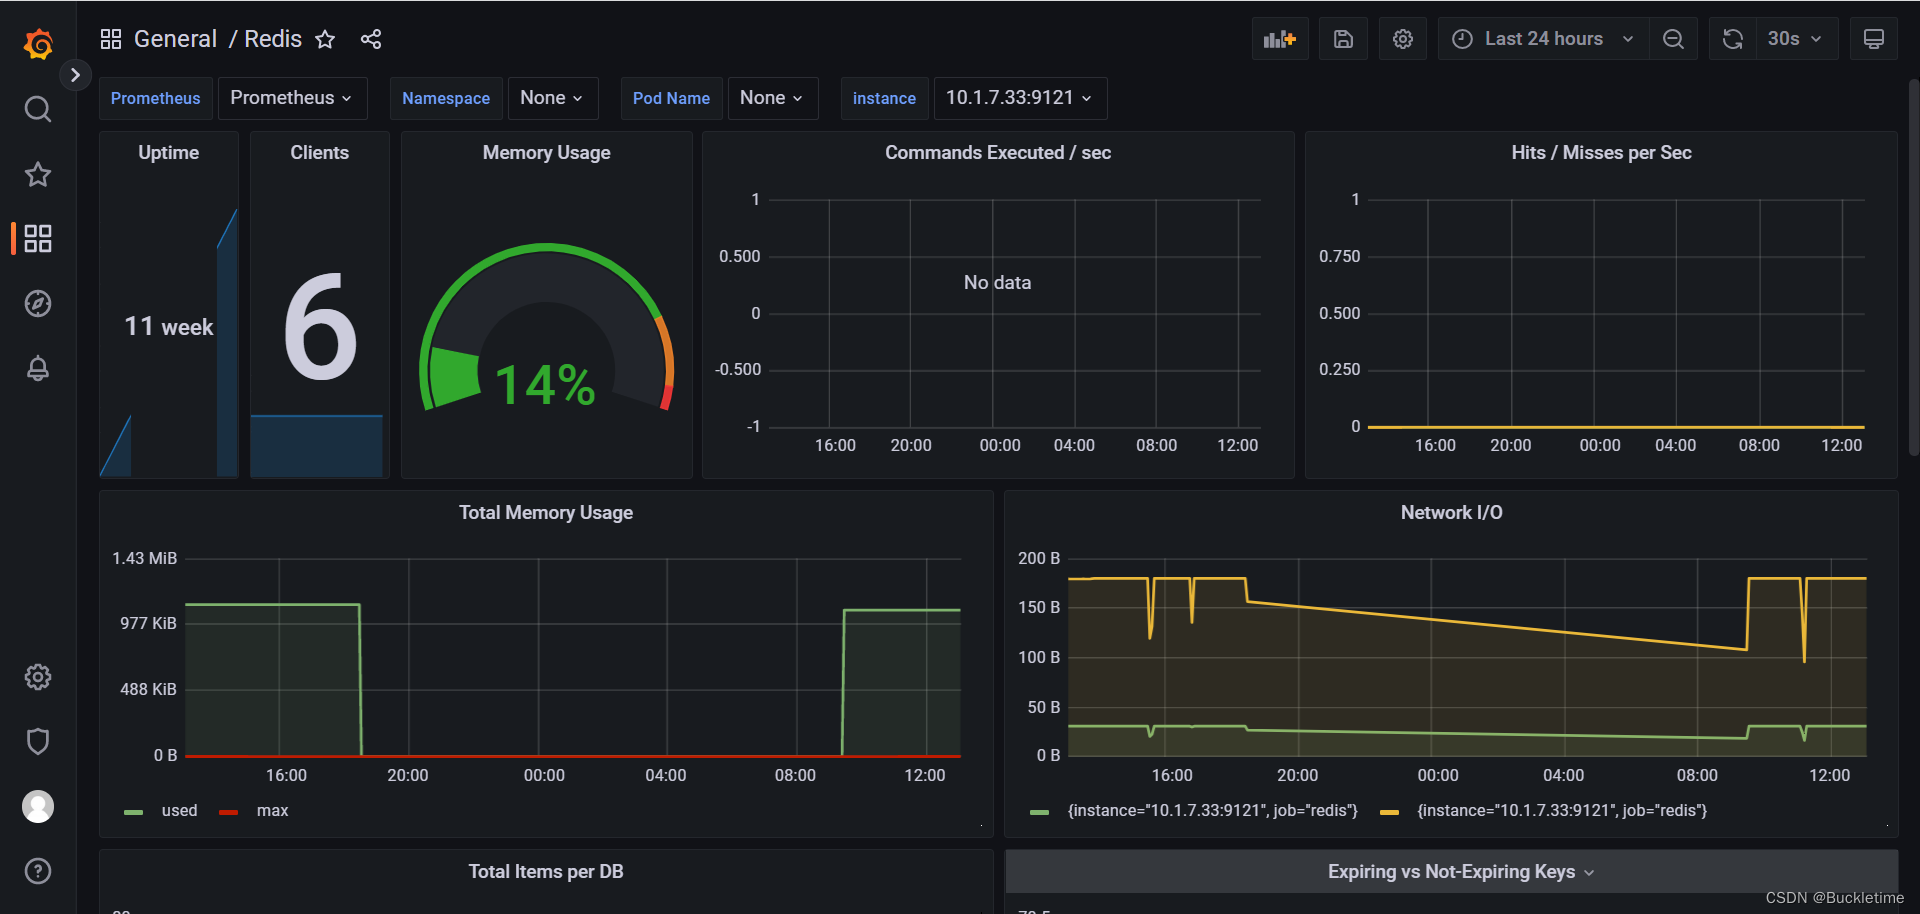Open the Memory Usage panel title menu
This screenshot has width=1920, height=914.
[546, 153]
